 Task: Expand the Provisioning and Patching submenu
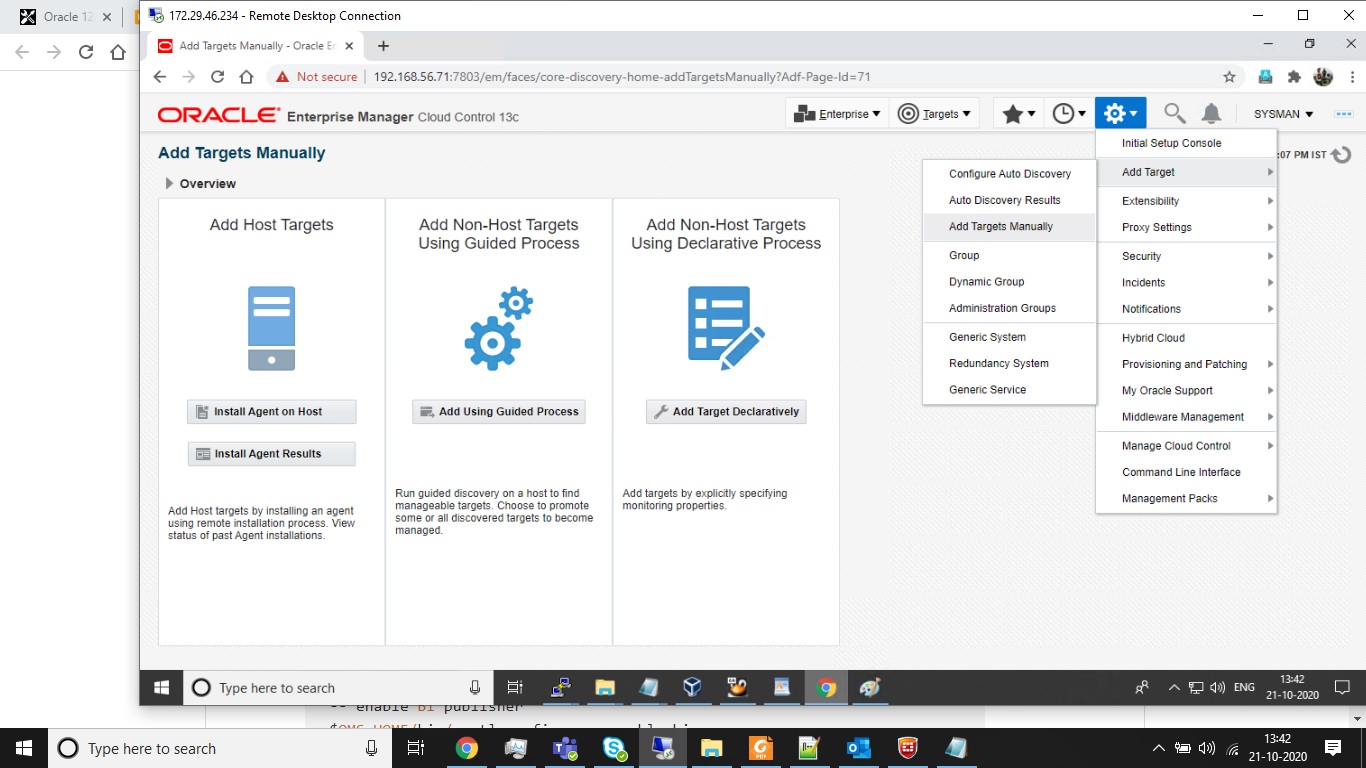pyautogui.click(x=1186, y=364)
